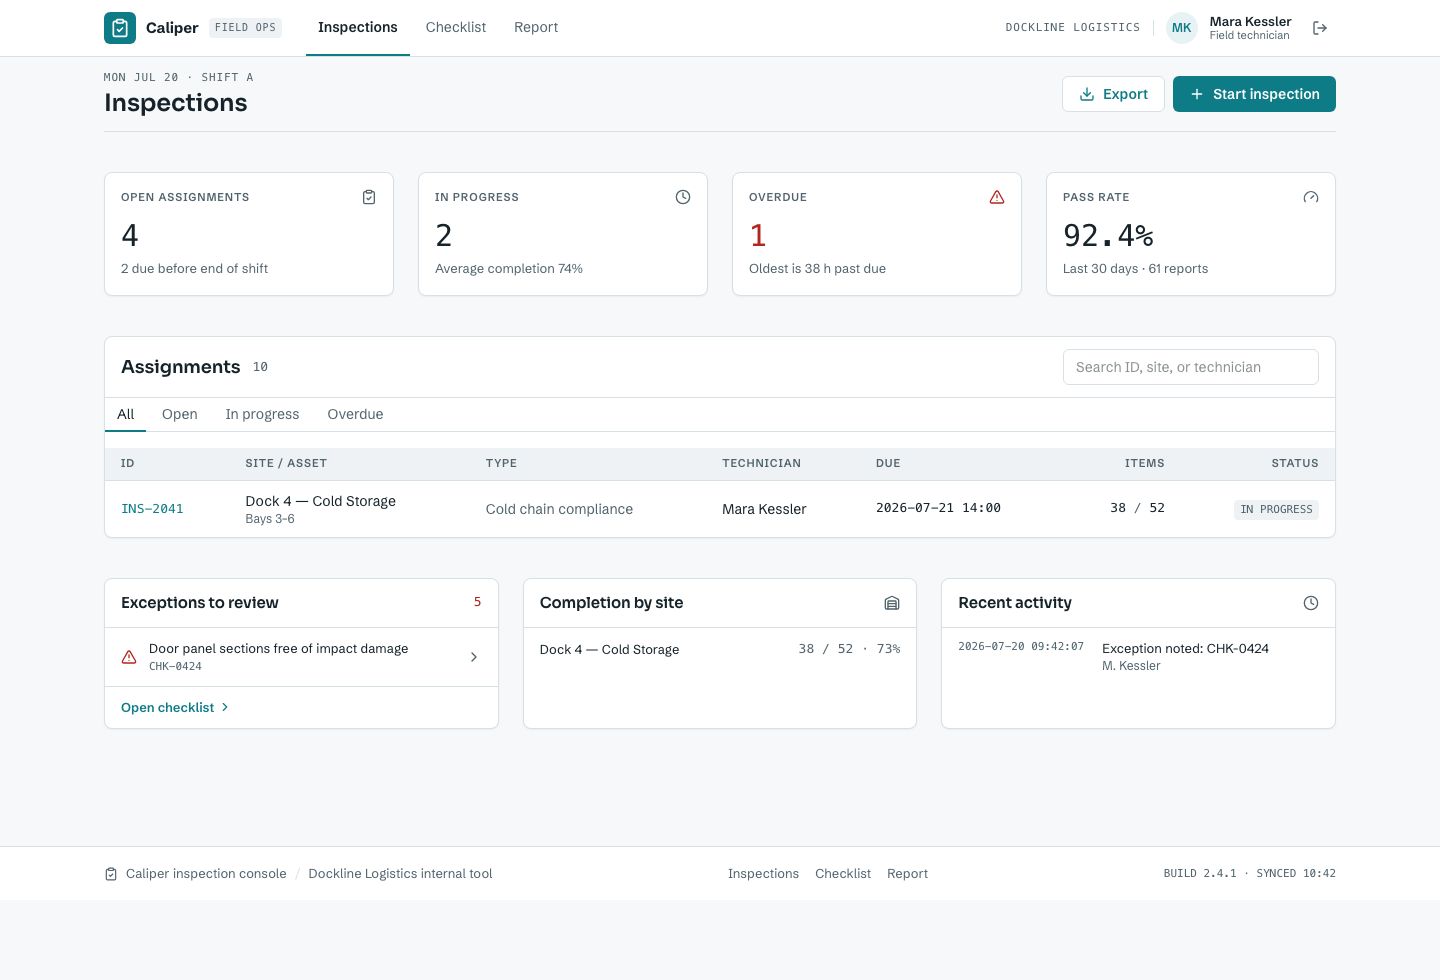Open the Checklist tab in top navigation
1440x980 pixels.
[x=456, y=28]
